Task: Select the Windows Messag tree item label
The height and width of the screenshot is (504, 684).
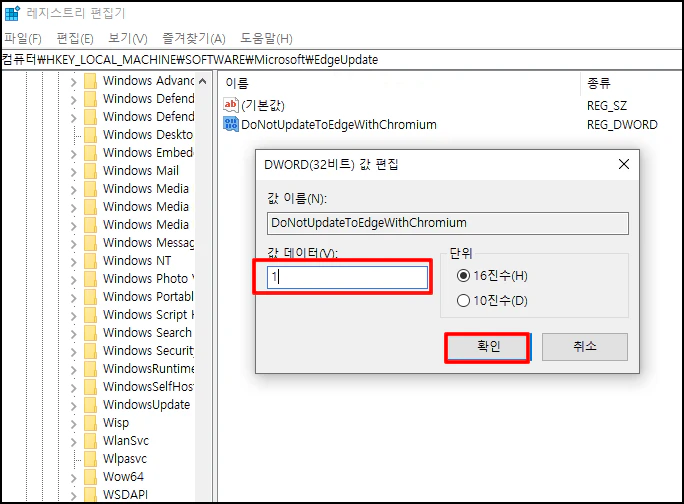Action: (148, 243)
